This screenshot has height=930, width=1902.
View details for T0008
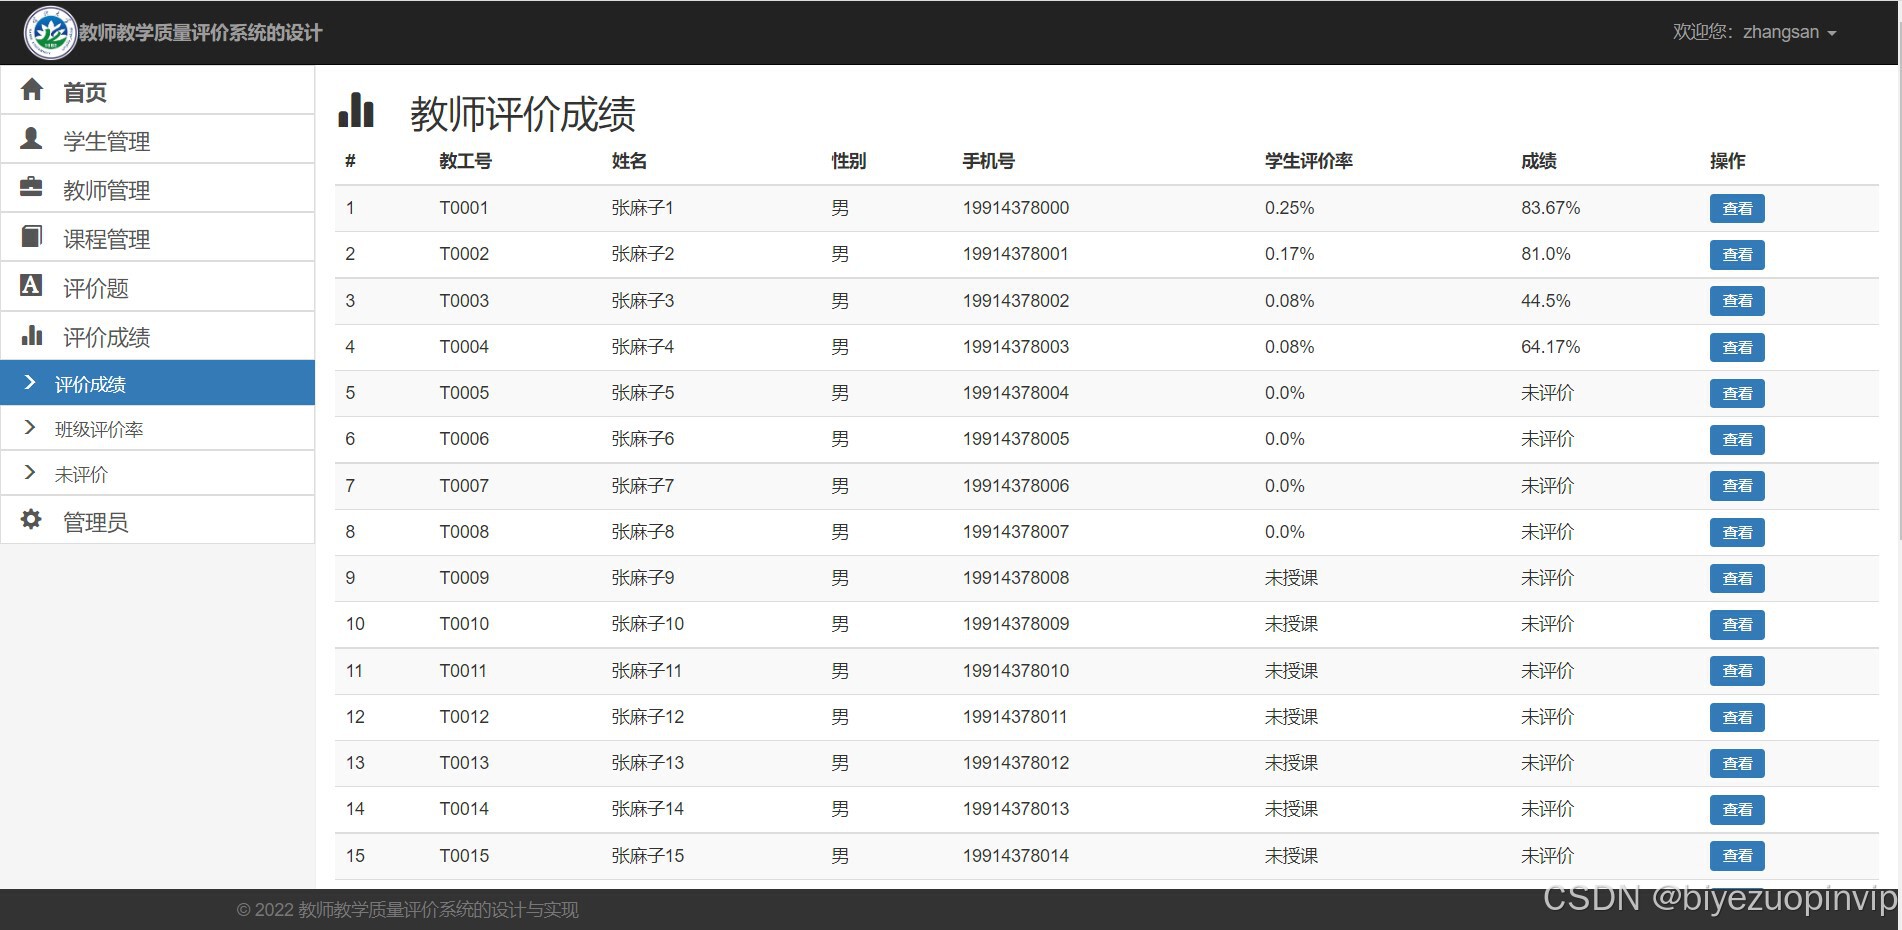pos(1737,532)
